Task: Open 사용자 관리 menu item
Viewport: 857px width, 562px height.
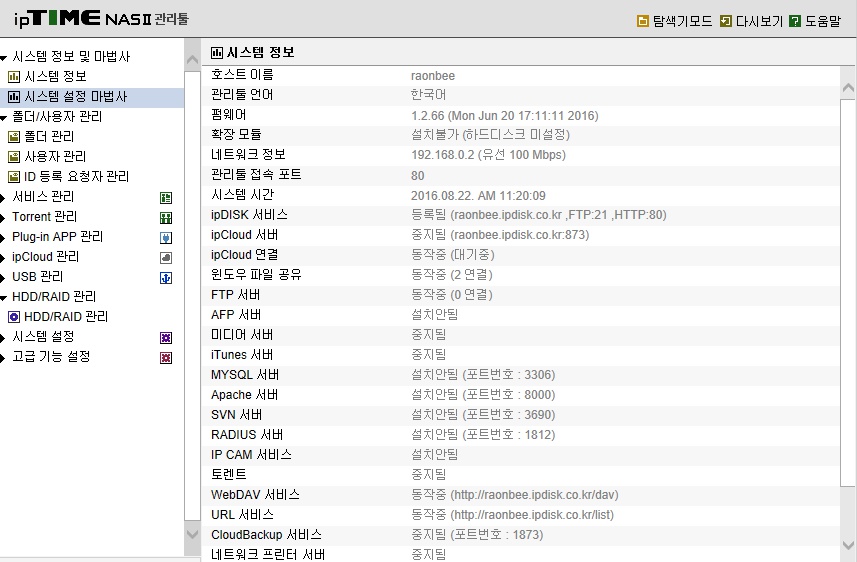Action: click(x=55, y=156)
